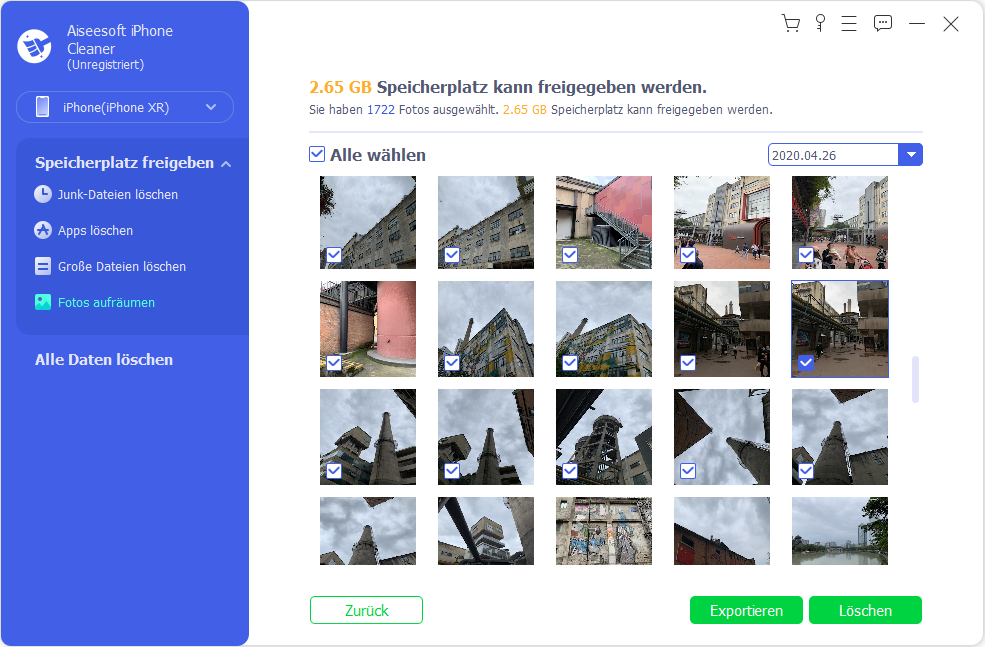Click the shopping cart icon

click(x=790, y=24)
